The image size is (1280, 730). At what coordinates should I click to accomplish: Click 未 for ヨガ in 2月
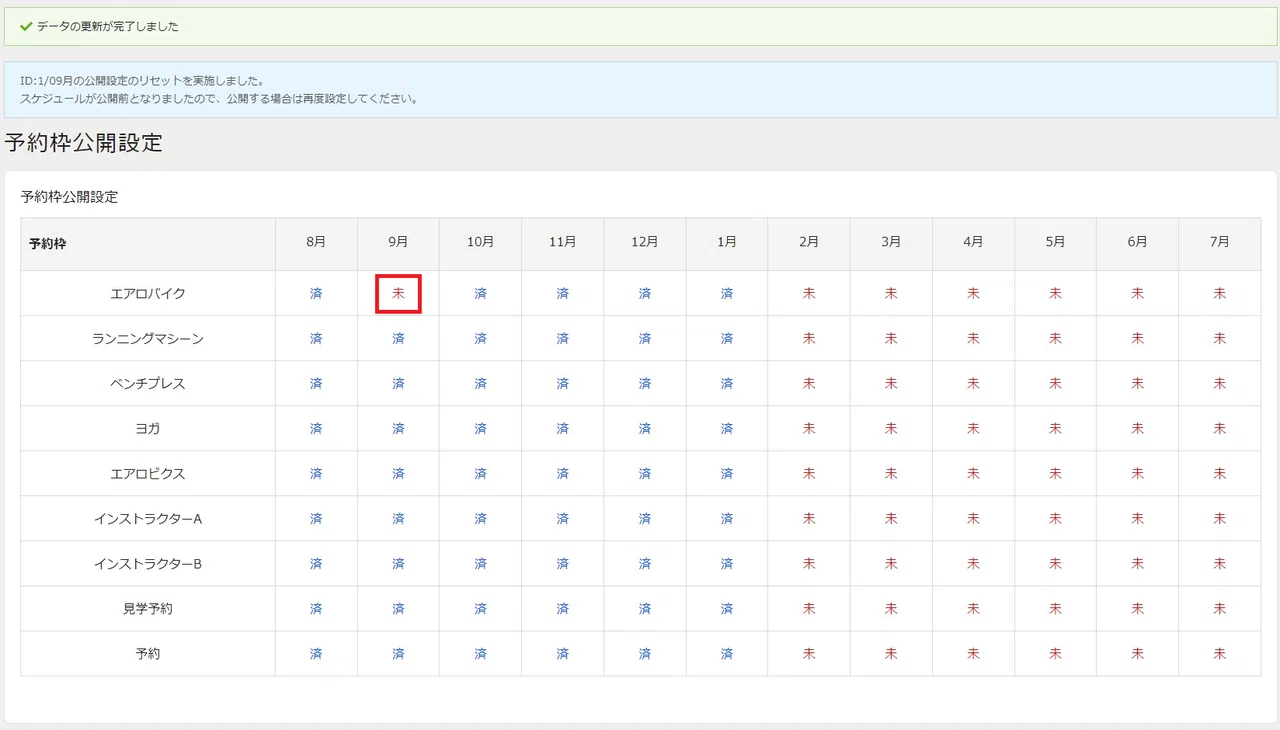click(809, 429)
